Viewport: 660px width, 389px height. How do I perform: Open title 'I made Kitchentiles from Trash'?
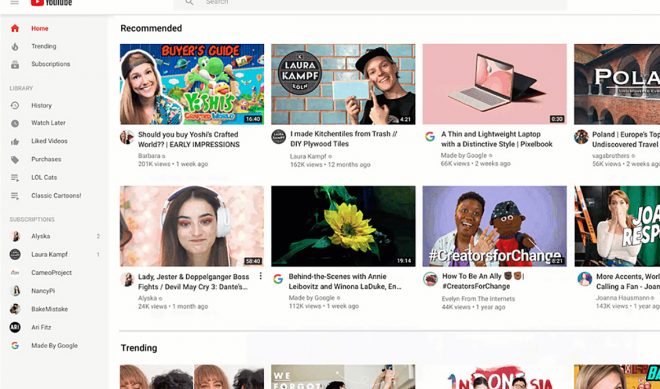[343, 139]
